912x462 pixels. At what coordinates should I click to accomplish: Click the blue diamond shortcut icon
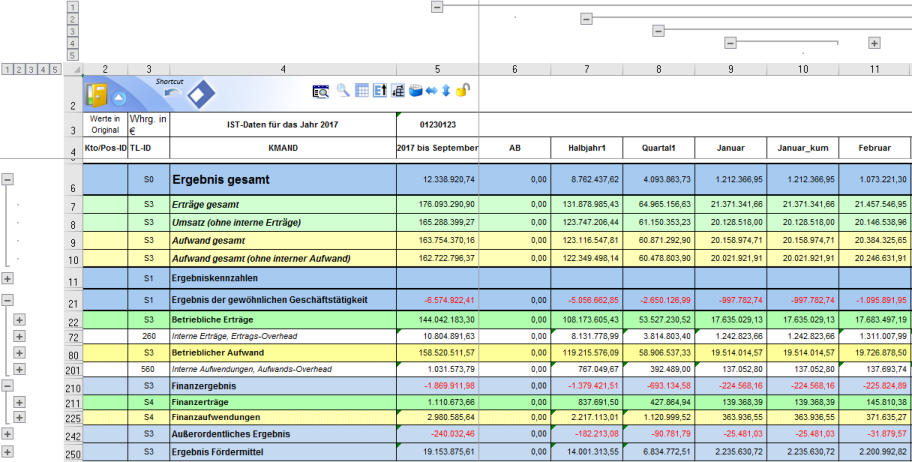tap(201, 94)
